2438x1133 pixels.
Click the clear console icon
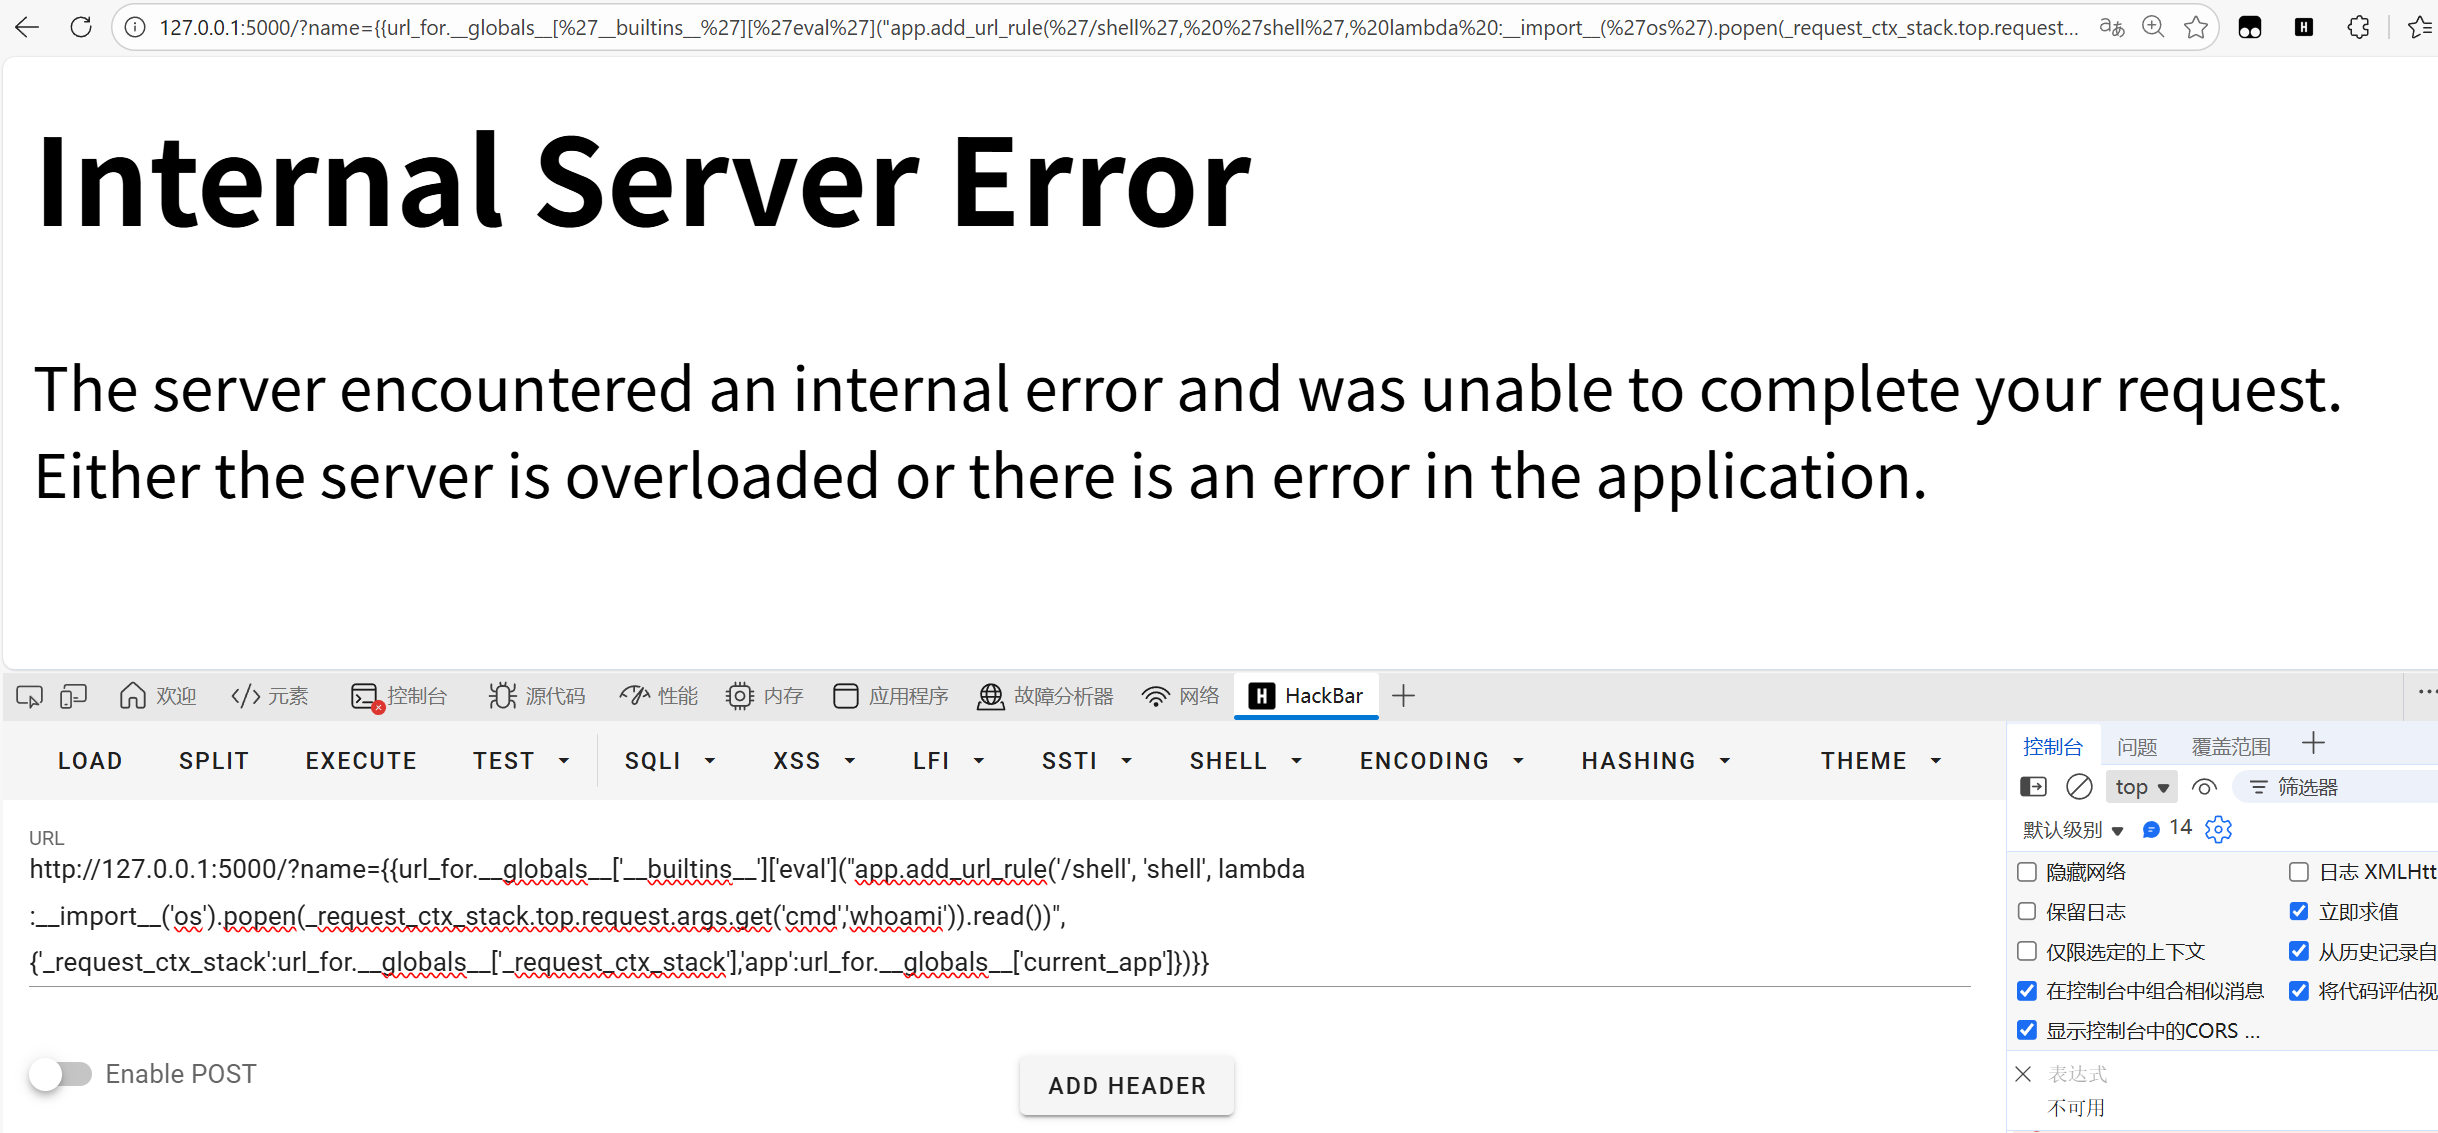(2079, 787)
